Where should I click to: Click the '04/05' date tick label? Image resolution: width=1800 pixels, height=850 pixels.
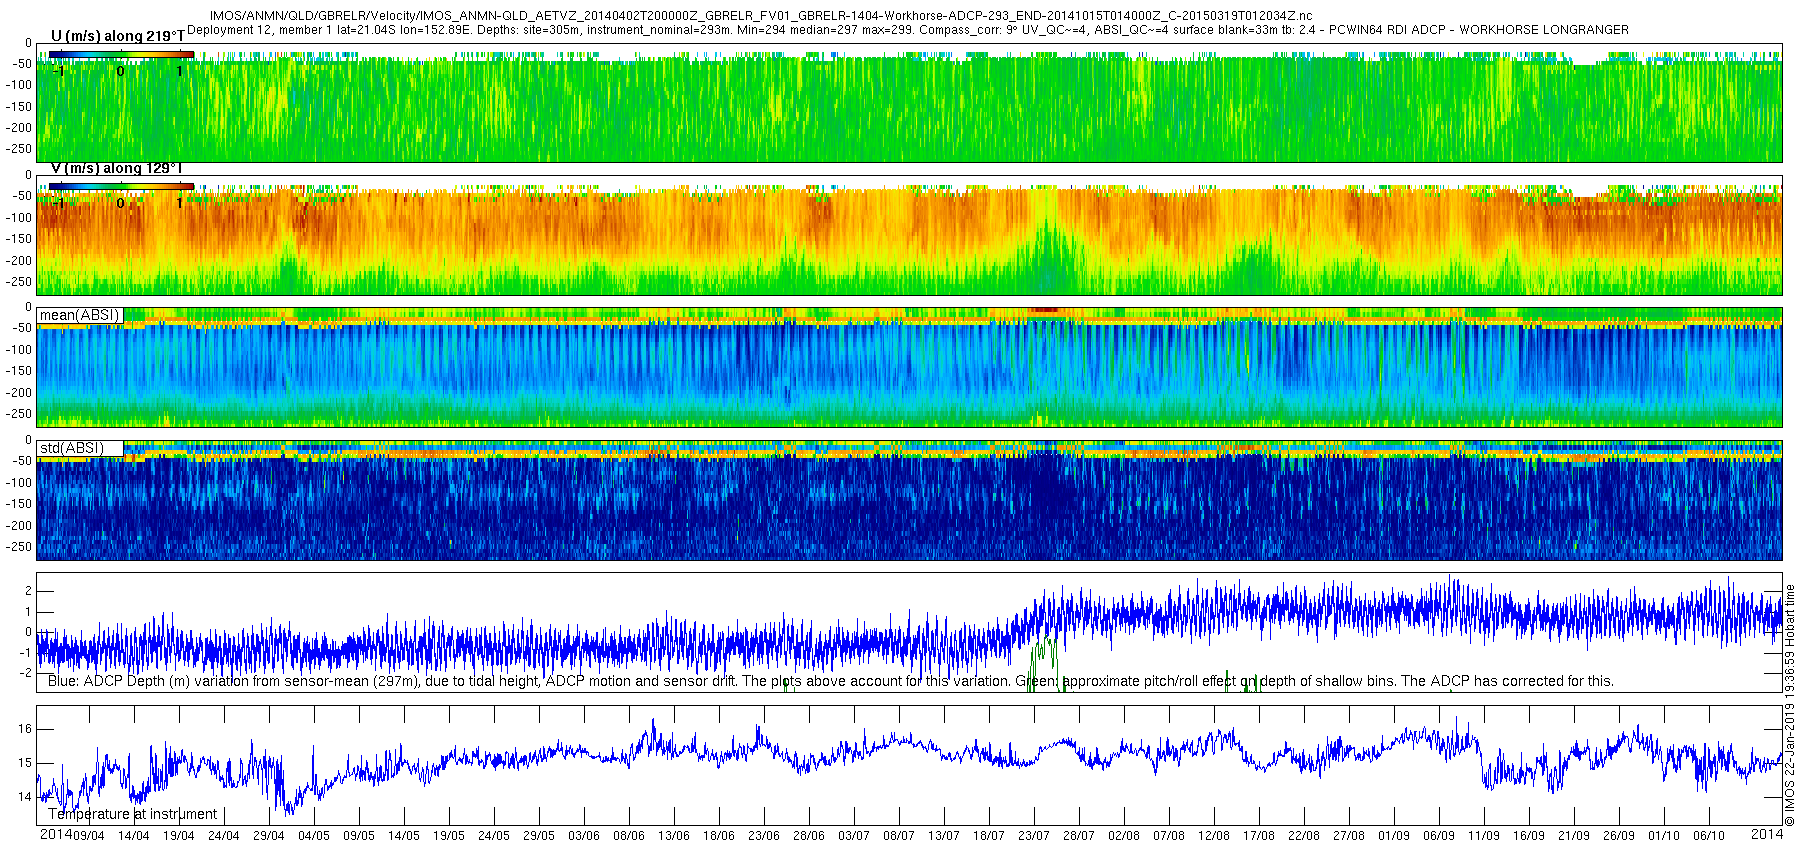pyautogui.click(x=314, y=836)
